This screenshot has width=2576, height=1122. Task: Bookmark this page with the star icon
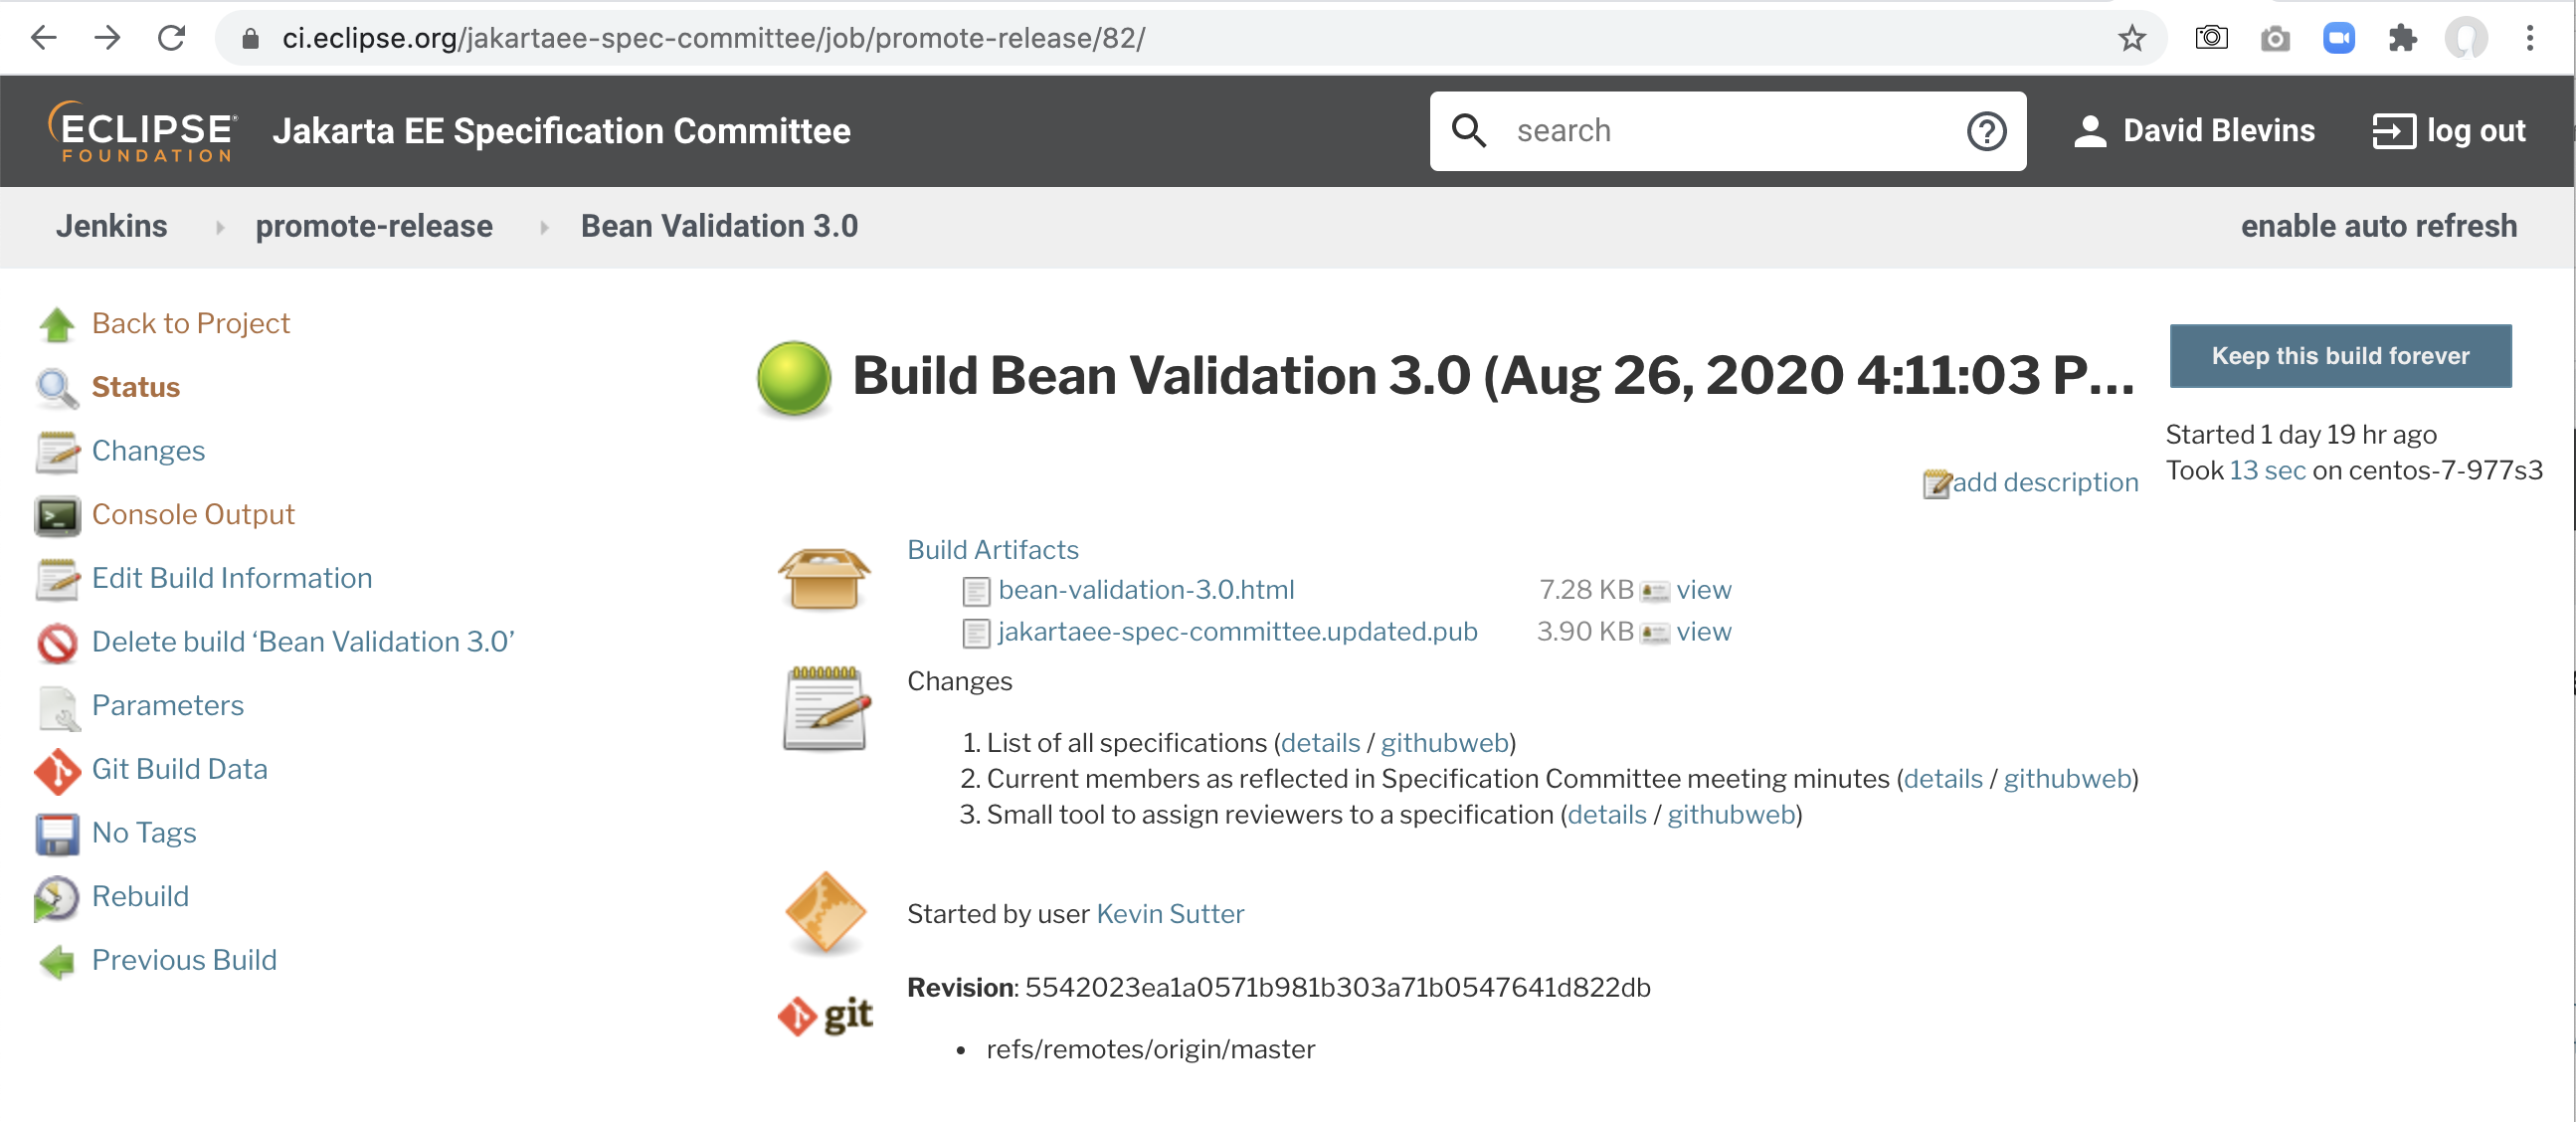point(2131,38)
